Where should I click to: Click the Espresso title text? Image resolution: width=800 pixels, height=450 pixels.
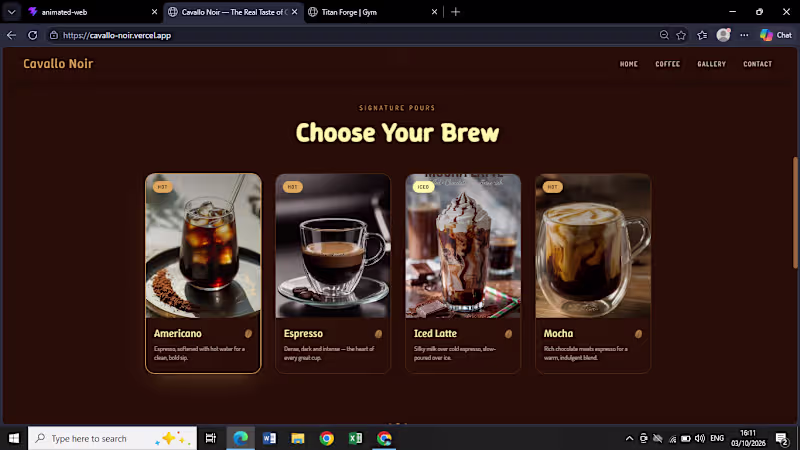pyautogui.click(x=303, y=333)
